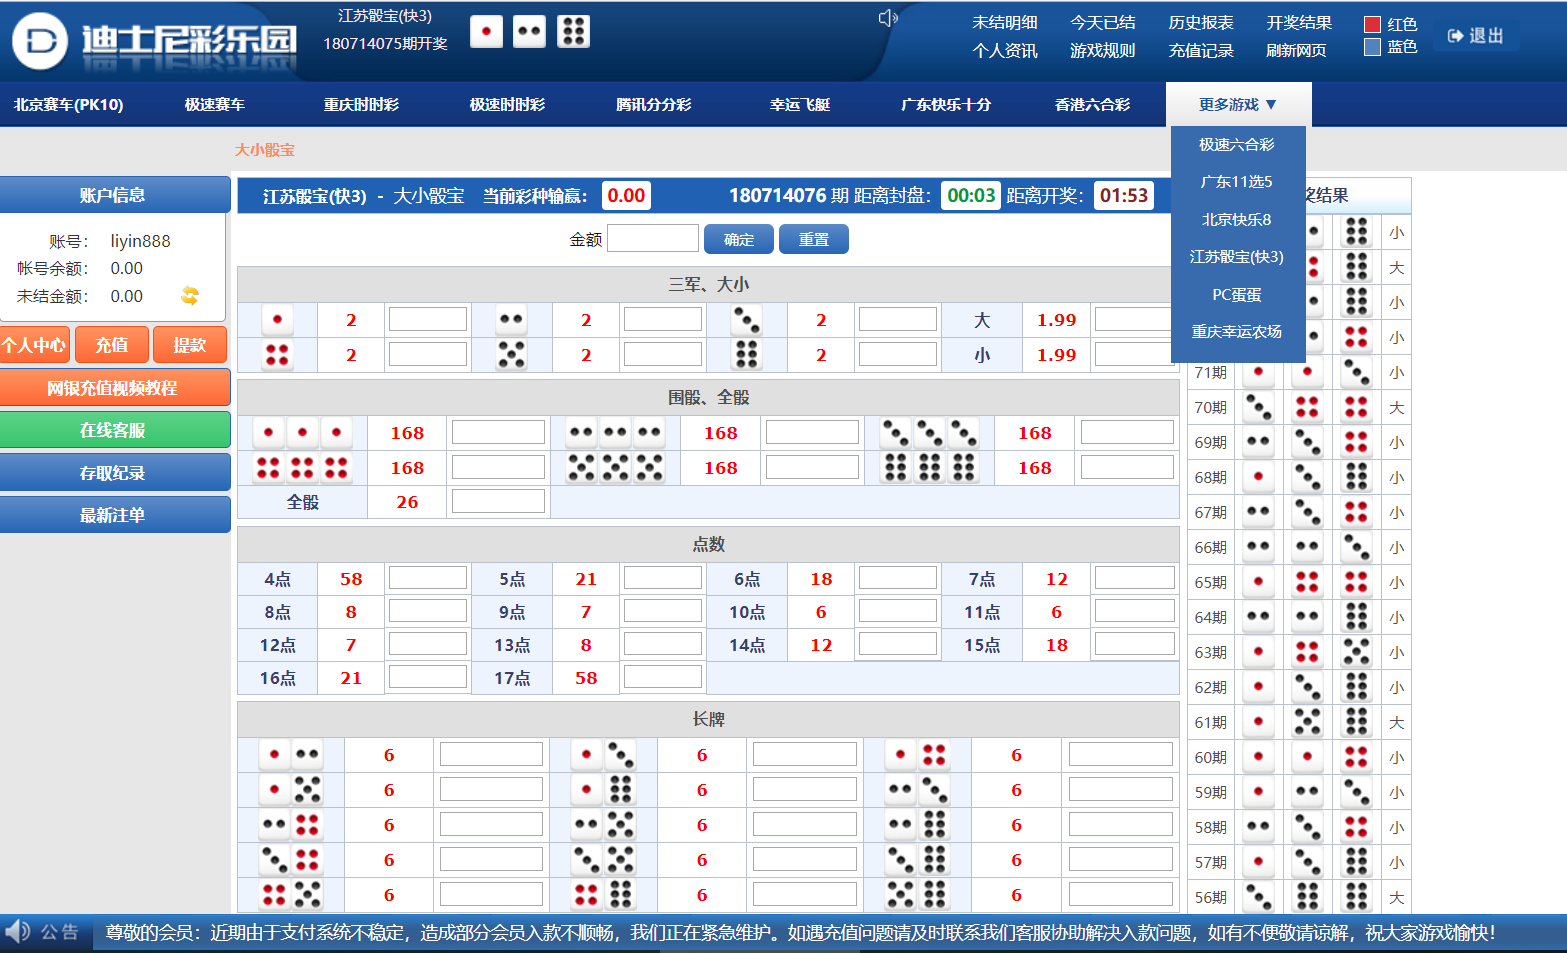Viewport: 1567px width, 953px height.
Task: Open 在线客服 online support
Action: click(114, 430)
